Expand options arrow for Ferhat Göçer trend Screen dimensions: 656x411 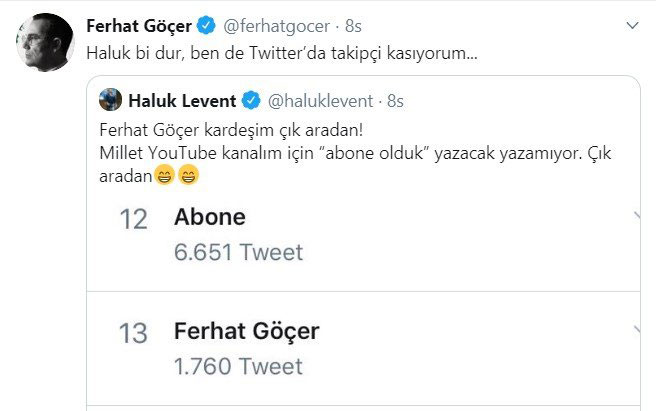coord(638,329)
